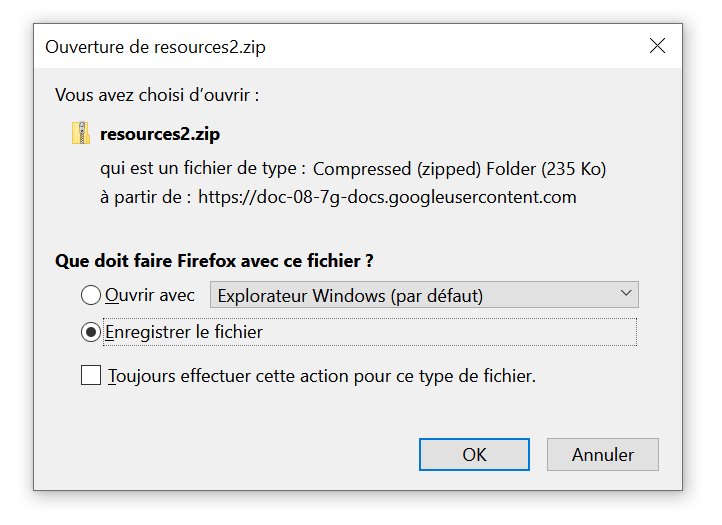Enable Toujours effectuer cette action checkbox
The image size is (722, 525).
tap(91, 375)
